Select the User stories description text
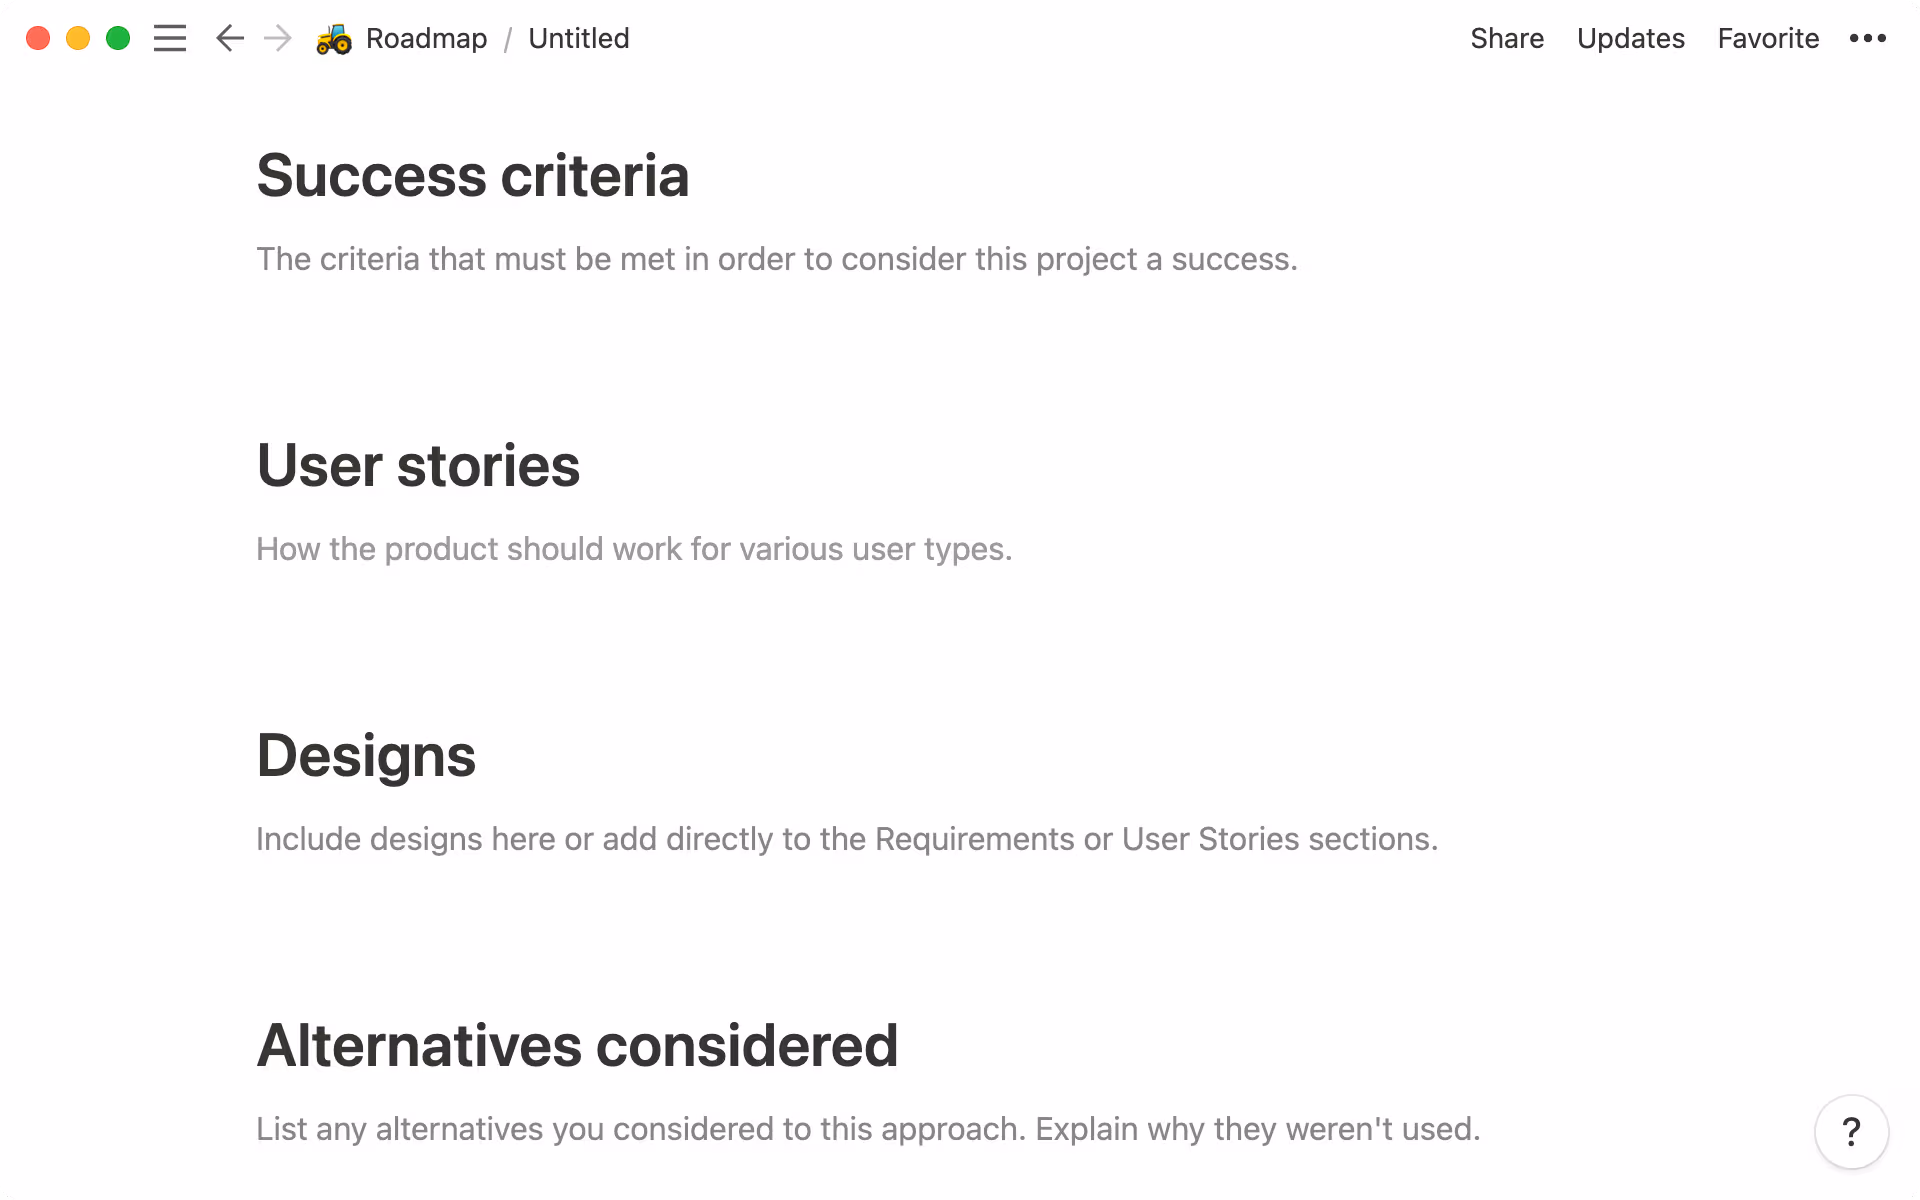The width and height of the screenshot is (1920, 1200). click(x=634, y=548)
